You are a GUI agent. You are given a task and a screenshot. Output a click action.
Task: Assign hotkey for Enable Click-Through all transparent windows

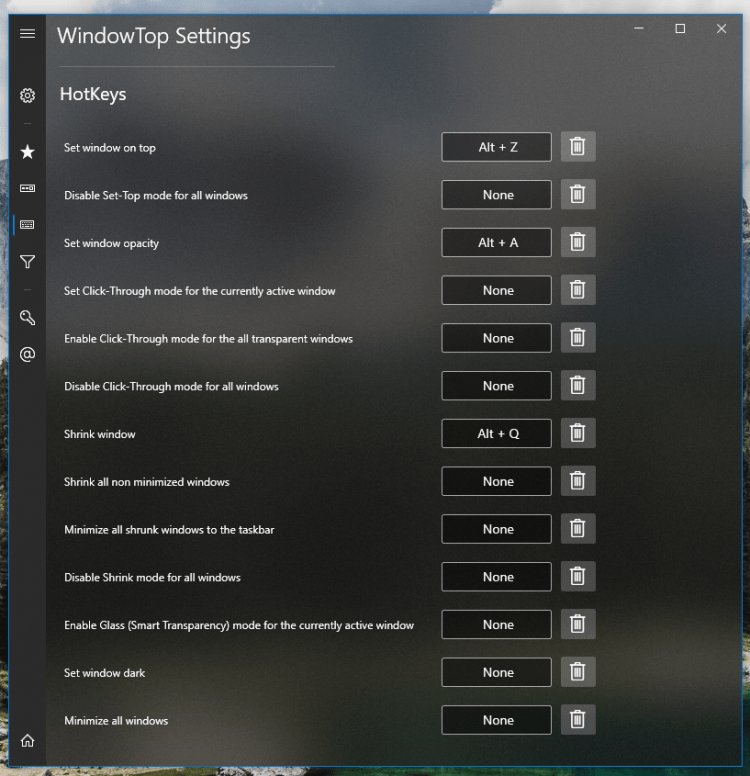tap(497, 338)
